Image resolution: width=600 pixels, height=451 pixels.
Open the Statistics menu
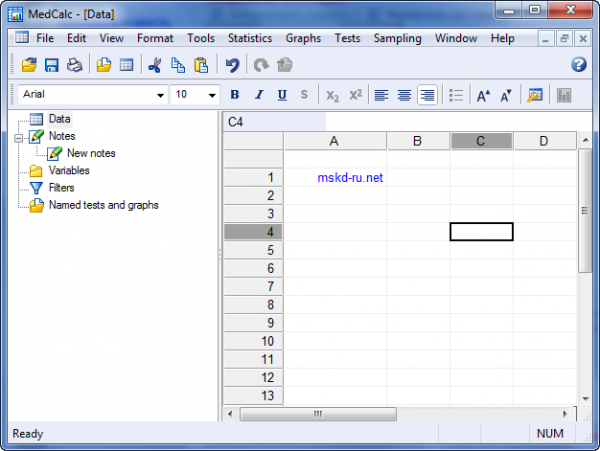pyautogui.click(x=249, y=38)
